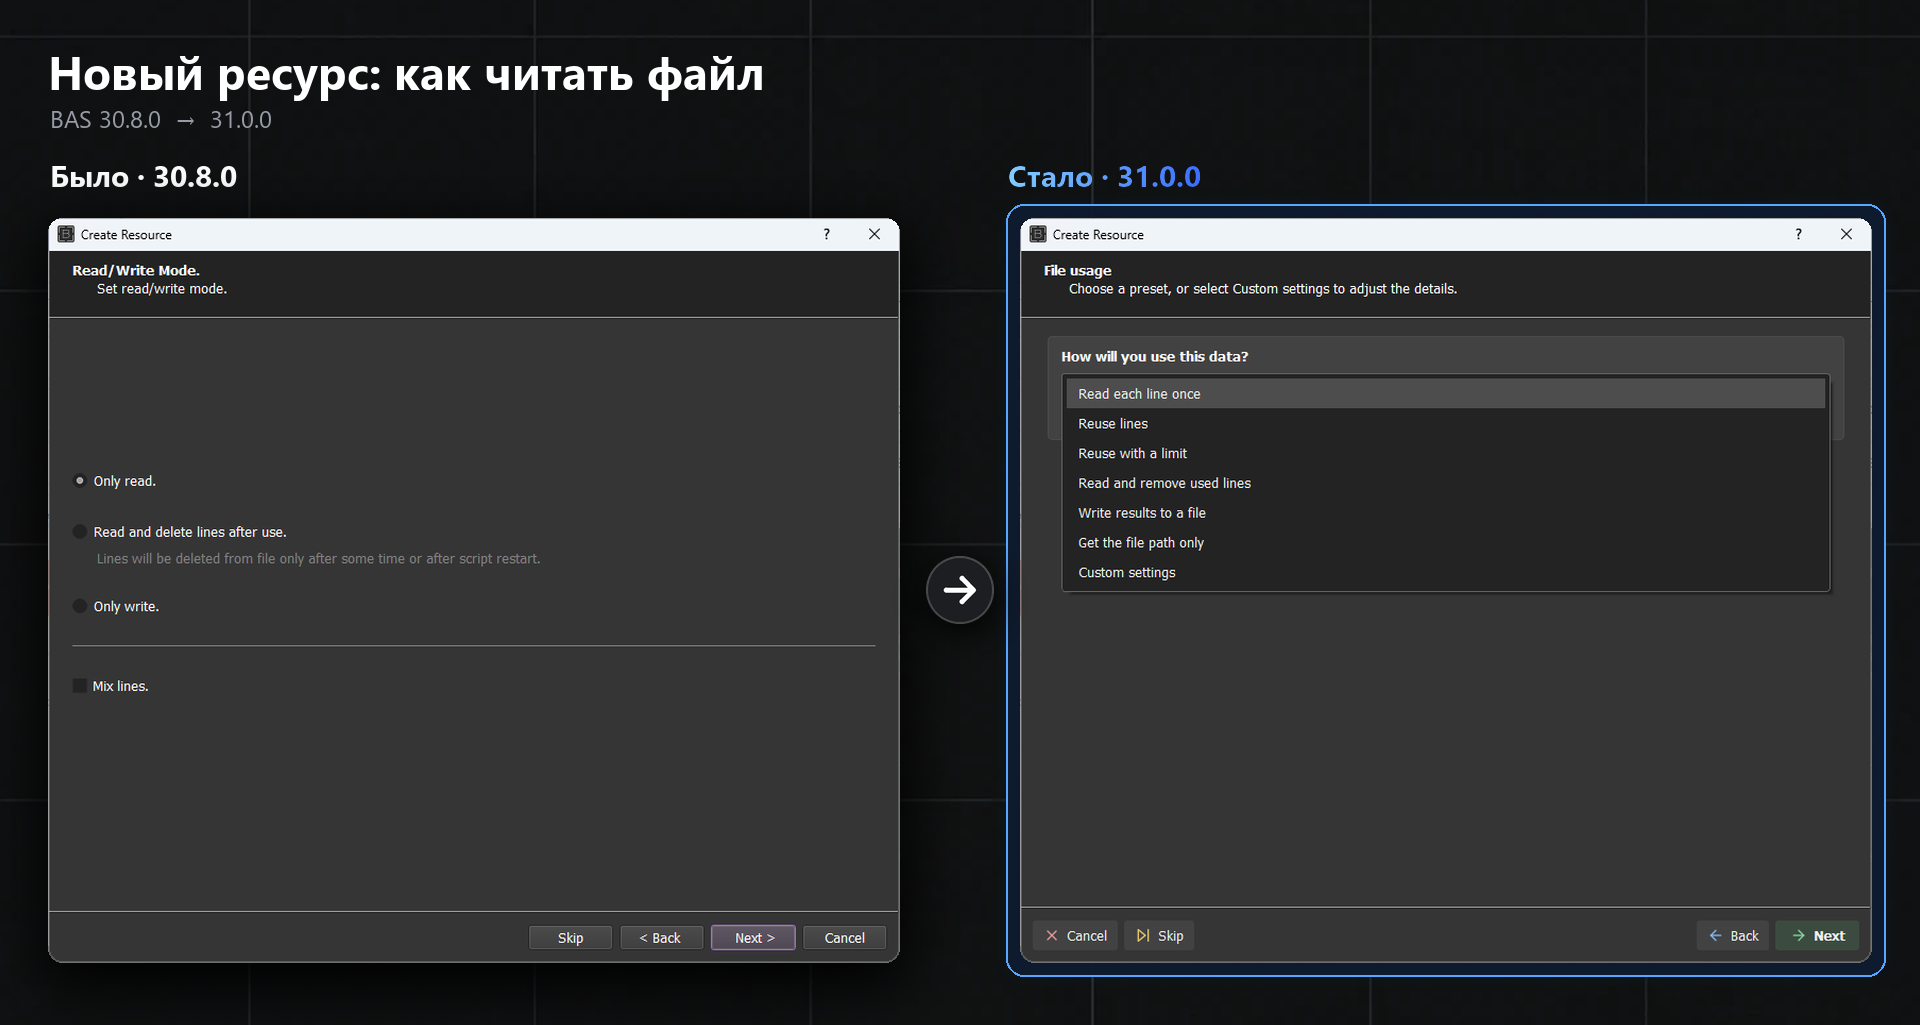Click the app icon in new dialog title bar
This screenshot has width=1920, height=1025.
(x=1038, y=234)
